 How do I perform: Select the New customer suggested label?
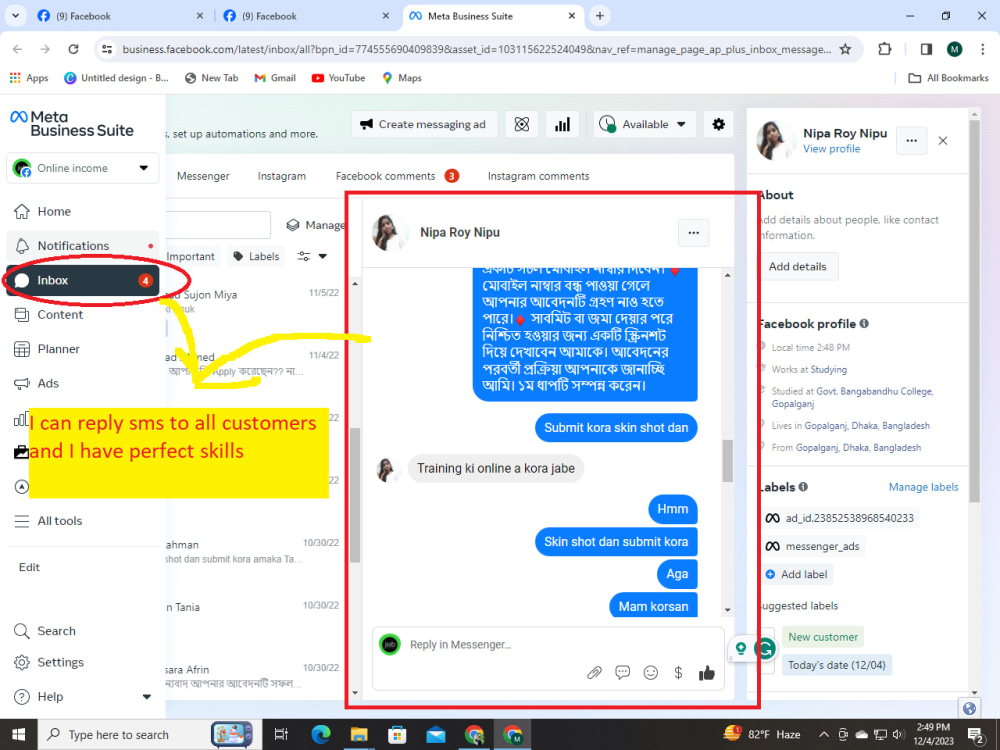tap(823, 637)
